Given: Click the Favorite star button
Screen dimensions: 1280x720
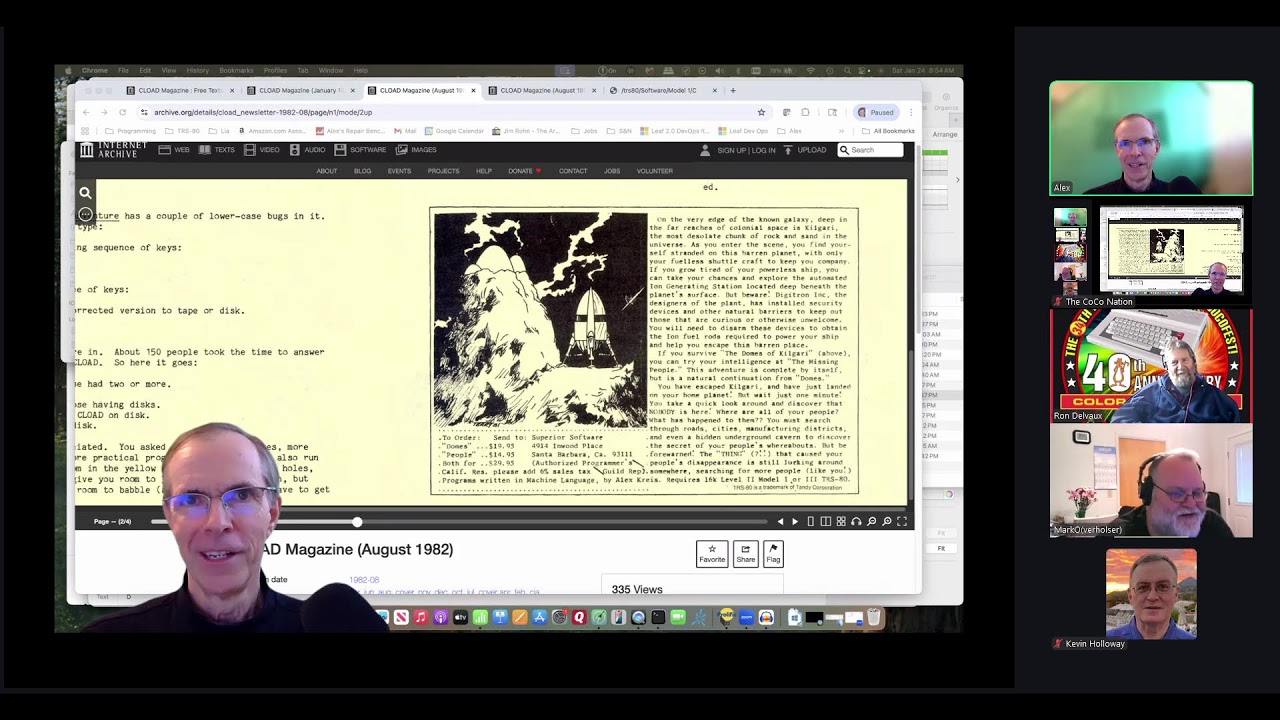Looking at the screenshot, I should coord(712,554).
